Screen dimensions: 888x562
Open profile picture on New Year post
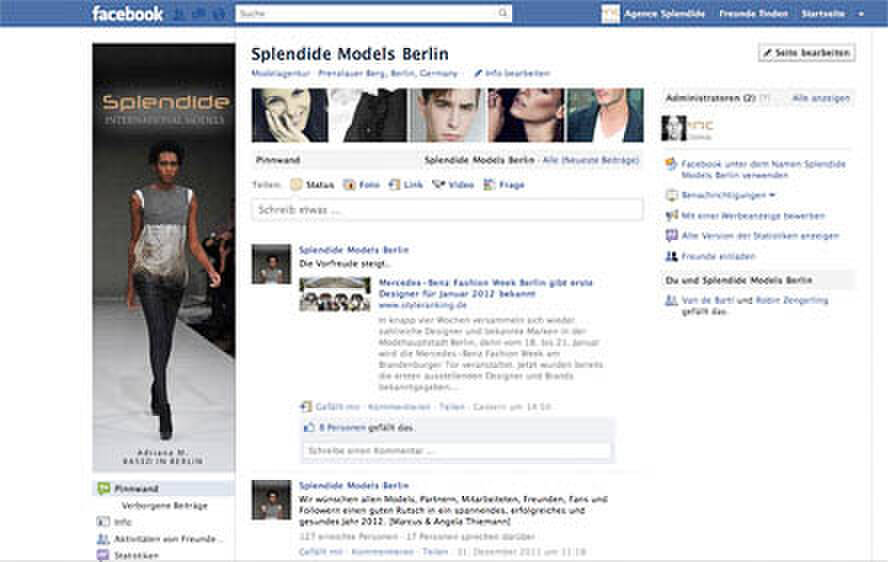(x=271, y=500)
